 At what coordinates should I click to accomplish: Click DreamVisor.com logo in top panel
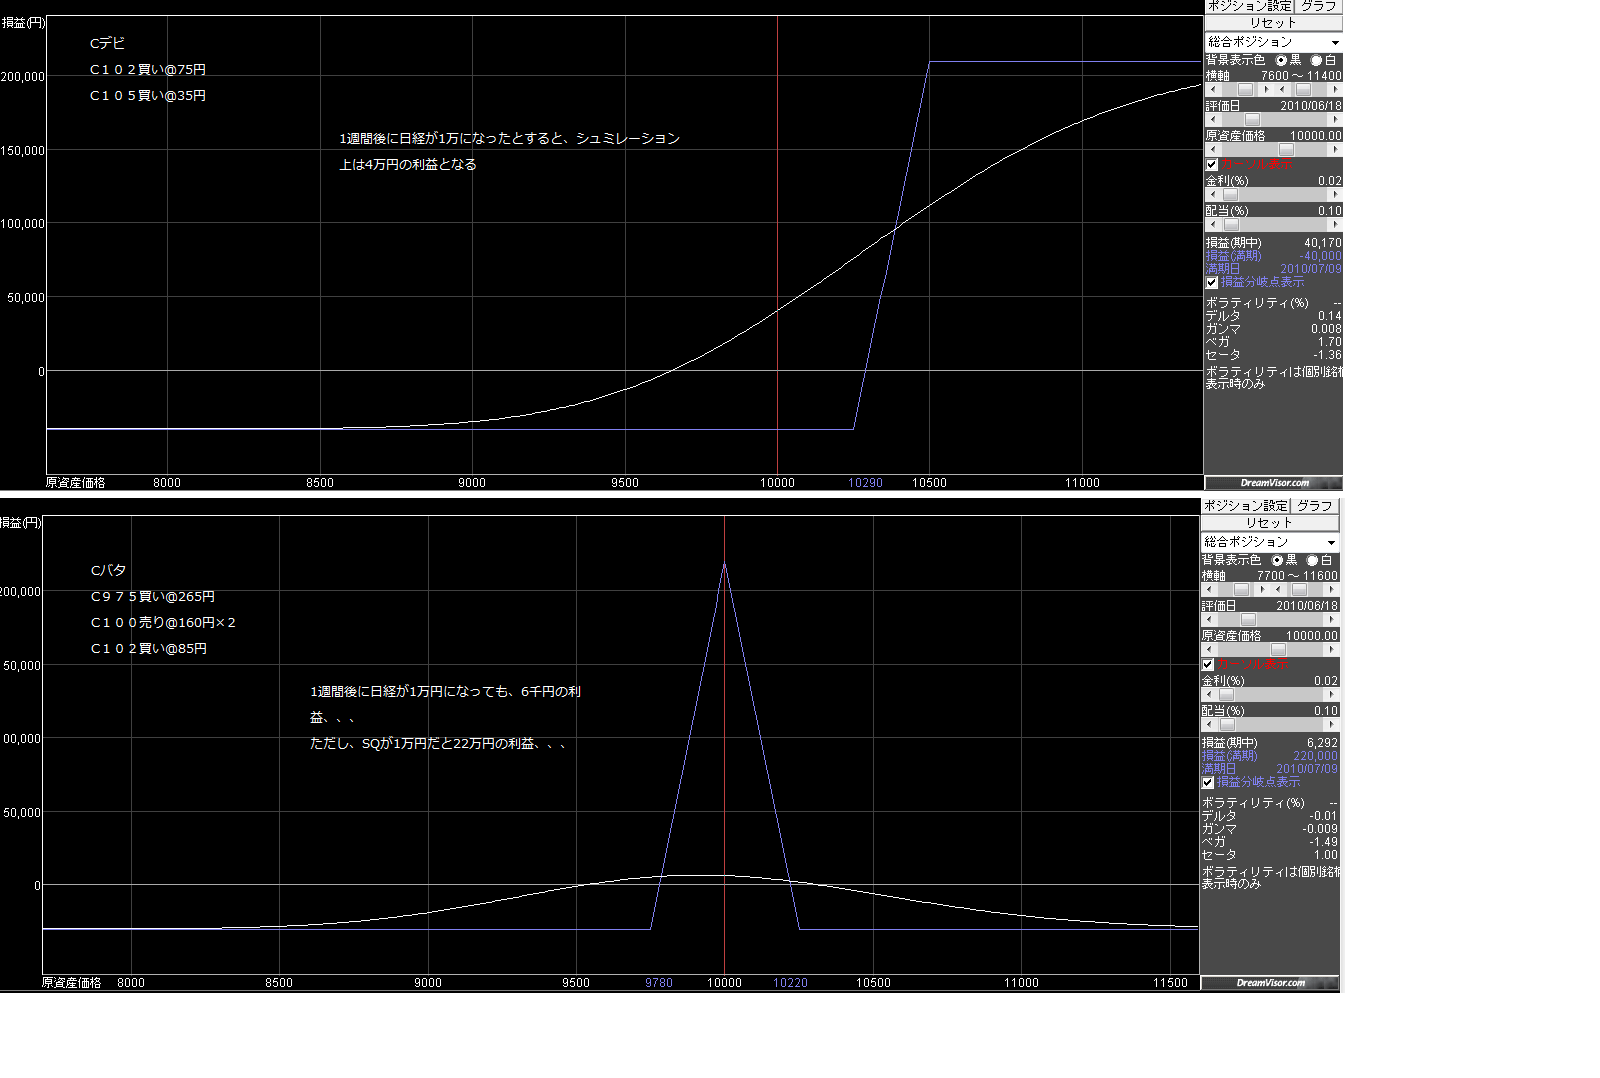(x=1273, y=483)
